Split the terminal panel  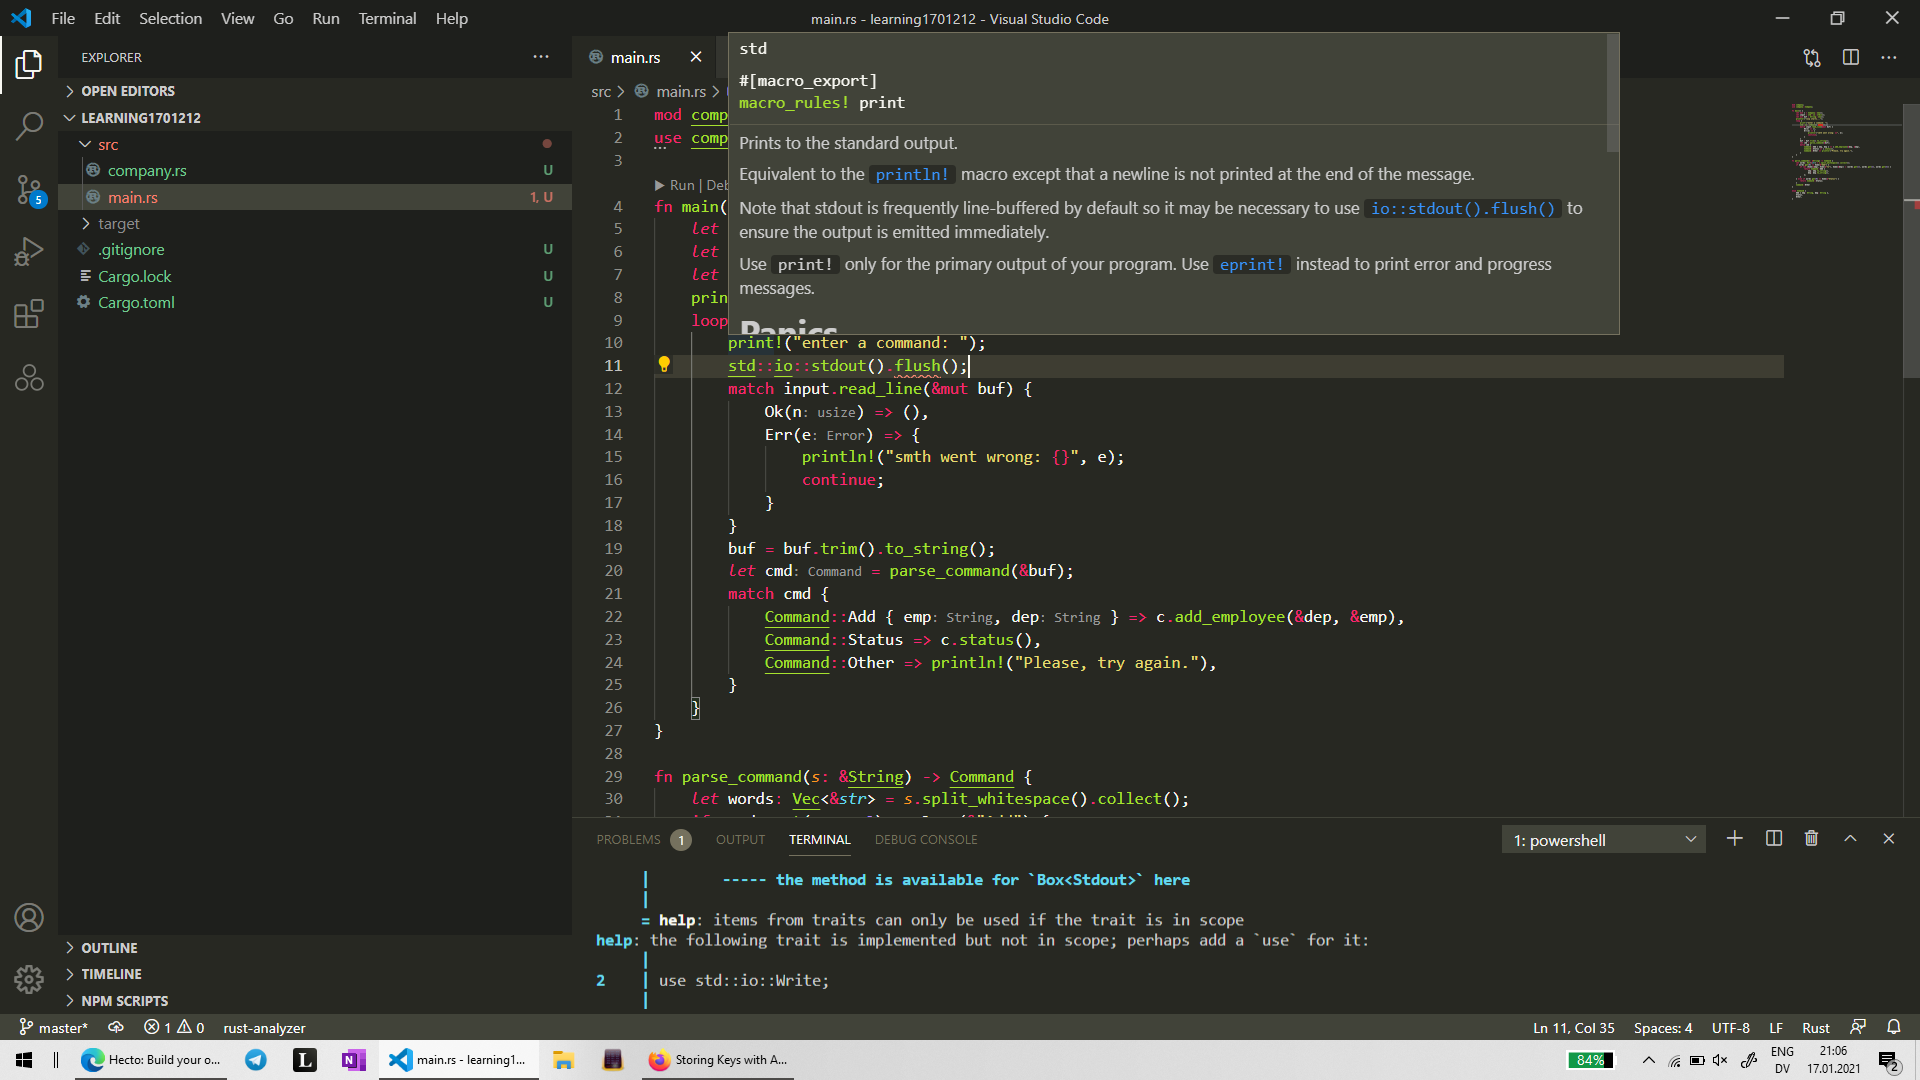1774,839
